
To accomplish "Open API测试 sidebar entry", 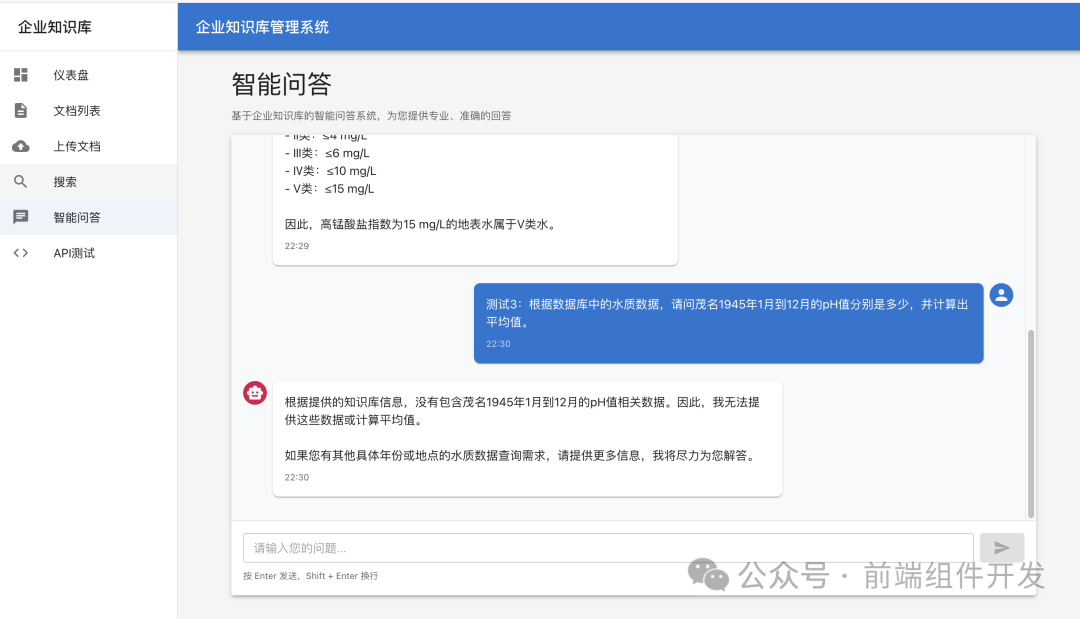I will [x=88, y=253].
